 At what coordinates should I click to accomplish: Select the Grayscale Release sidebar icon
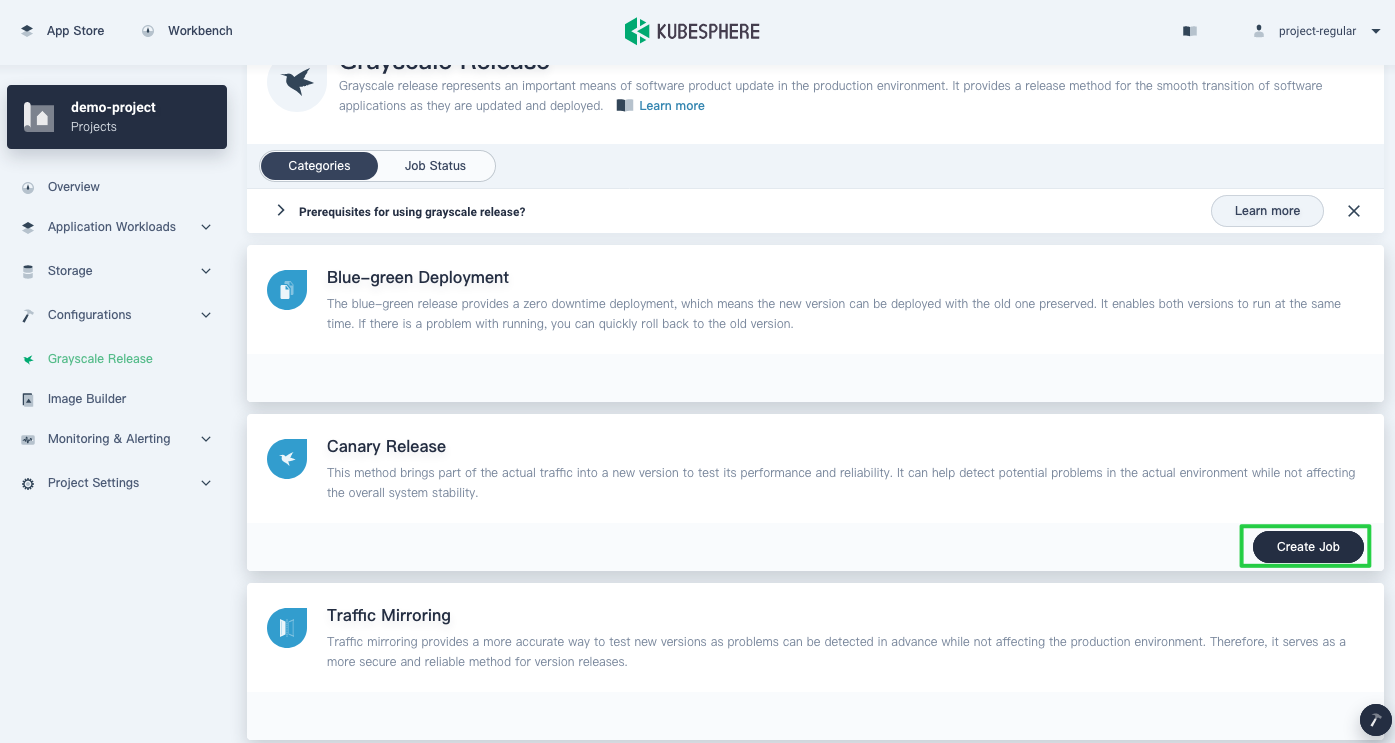[29, 358]
